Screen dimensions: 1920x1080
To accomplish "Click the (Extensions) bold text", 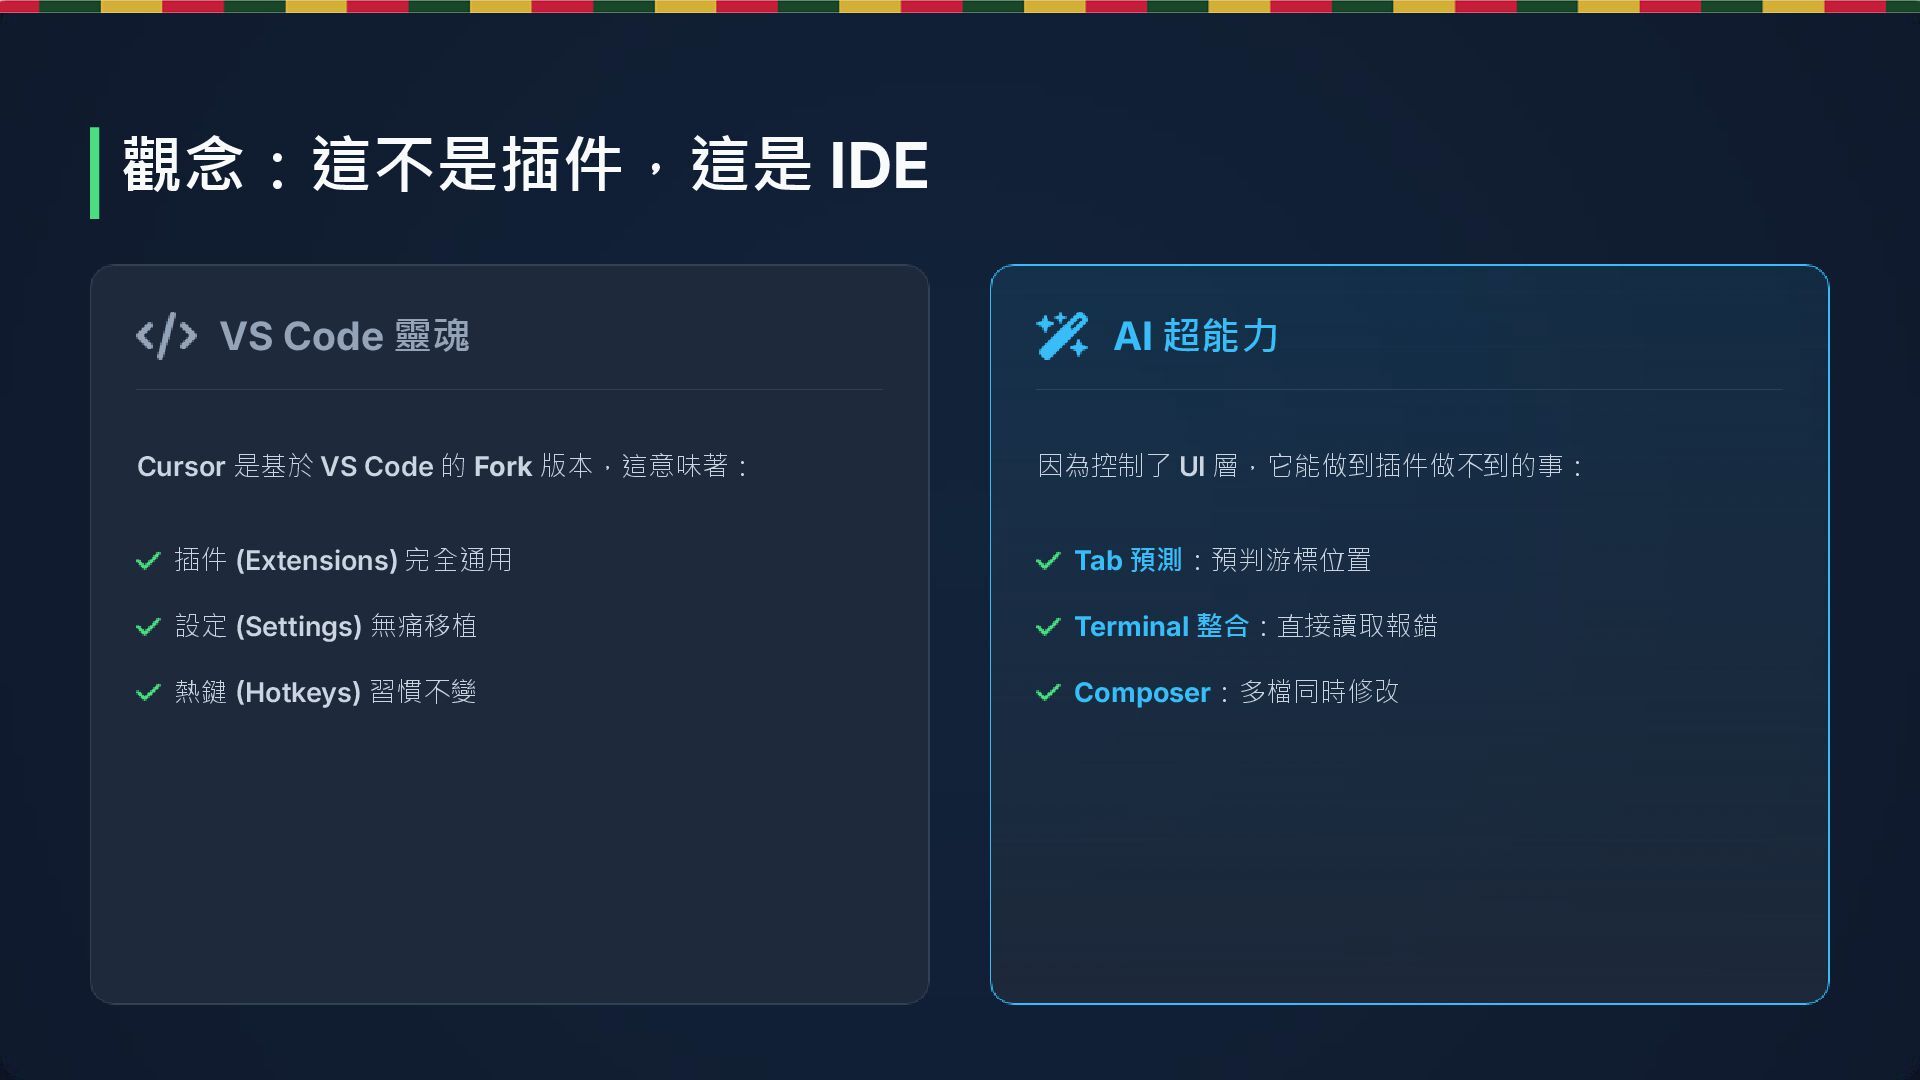I will pyautogui.click(x=317, y=560).
